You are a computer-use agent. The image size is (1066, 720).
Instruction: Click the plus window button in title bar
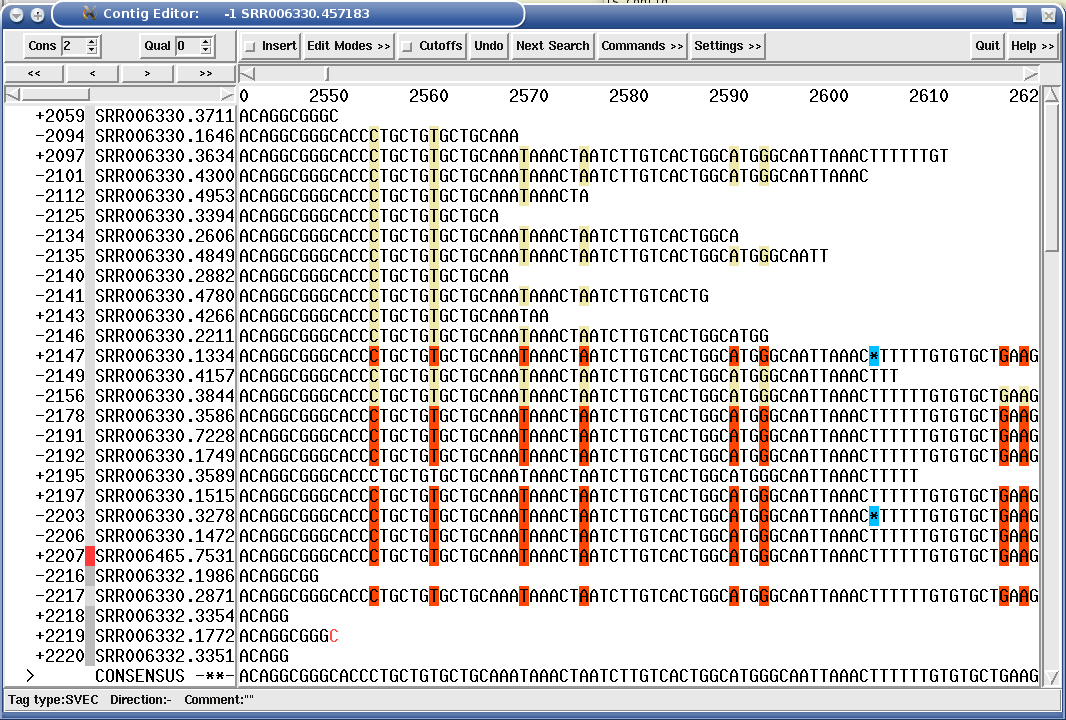pos(38,14)
